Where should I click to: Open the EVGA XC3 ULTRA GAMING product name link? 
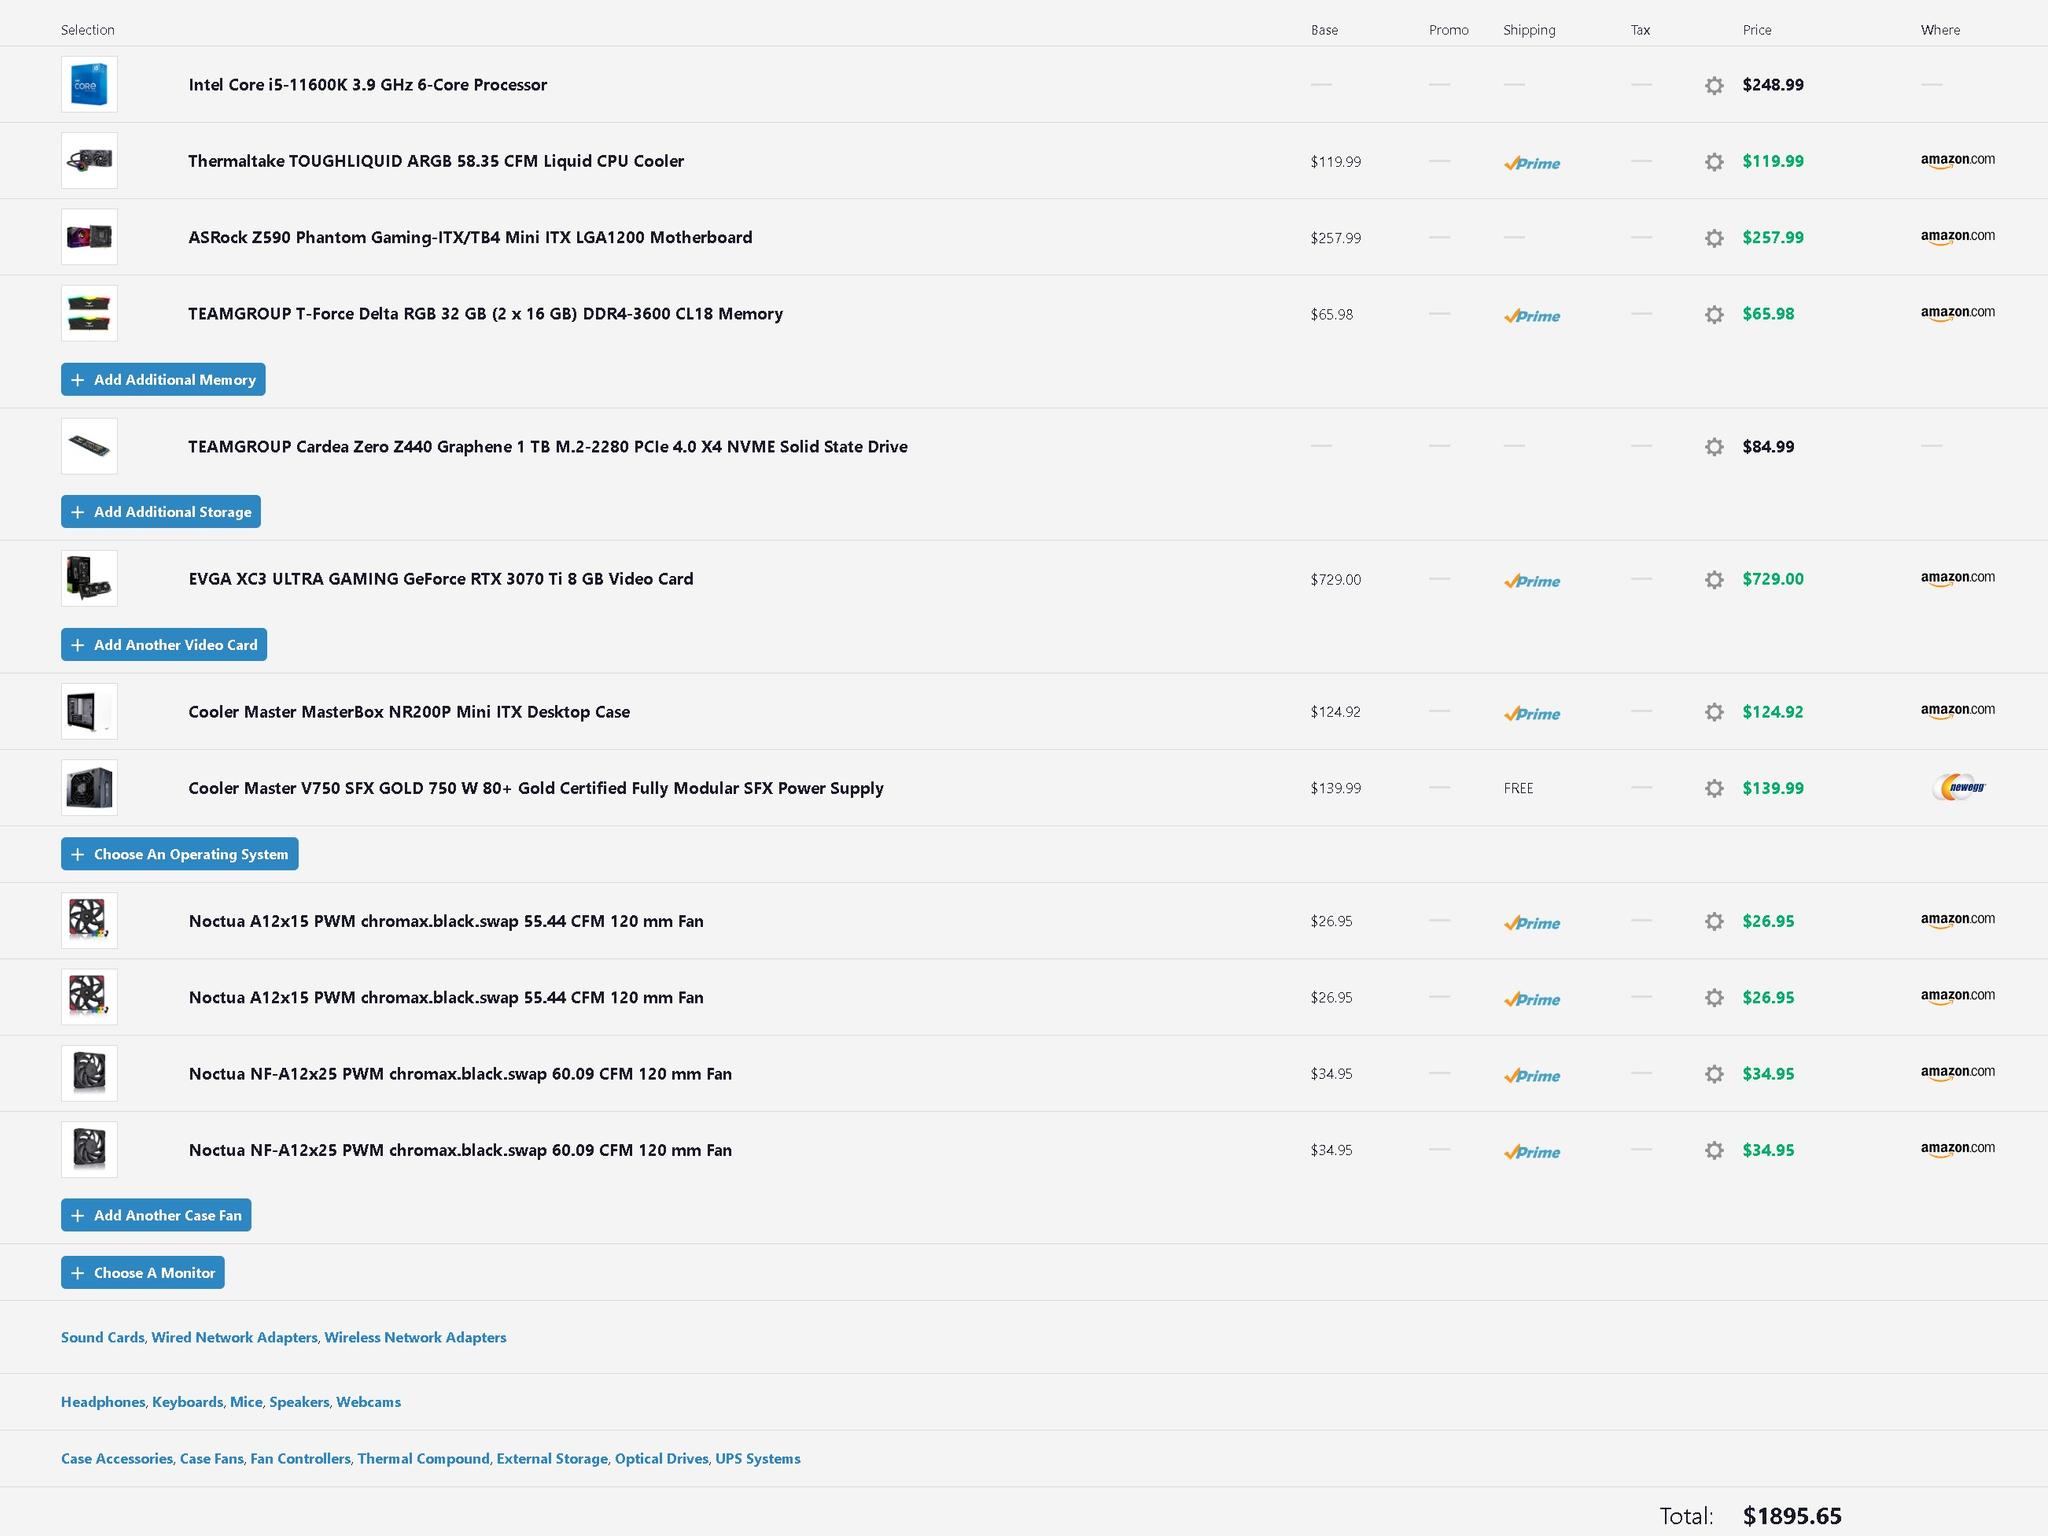tap(441, 579)
